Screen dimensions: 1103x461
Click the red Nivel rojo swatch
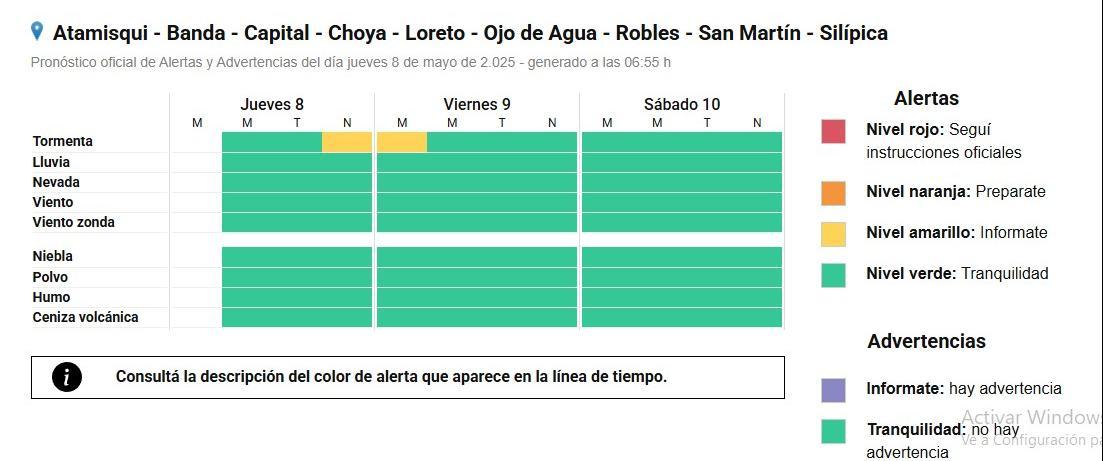(x=833, y=131)
